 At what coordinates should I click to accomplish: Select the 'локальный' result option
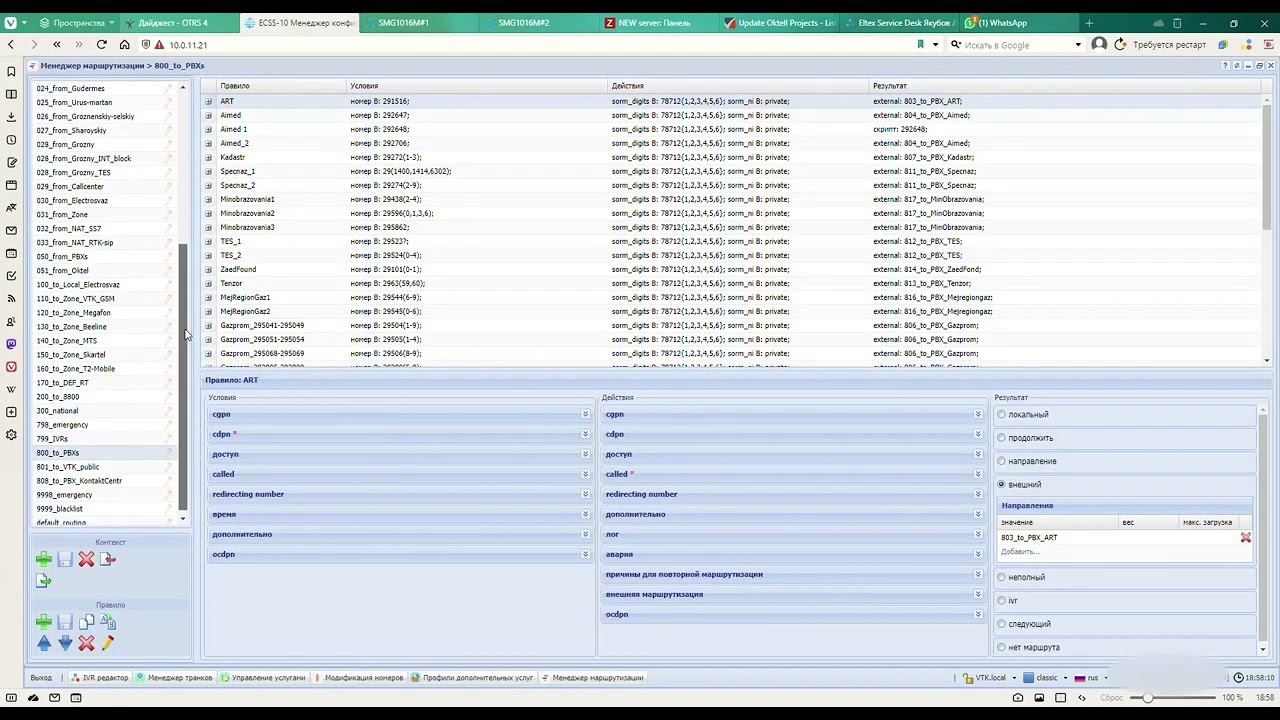point(1001,415)
